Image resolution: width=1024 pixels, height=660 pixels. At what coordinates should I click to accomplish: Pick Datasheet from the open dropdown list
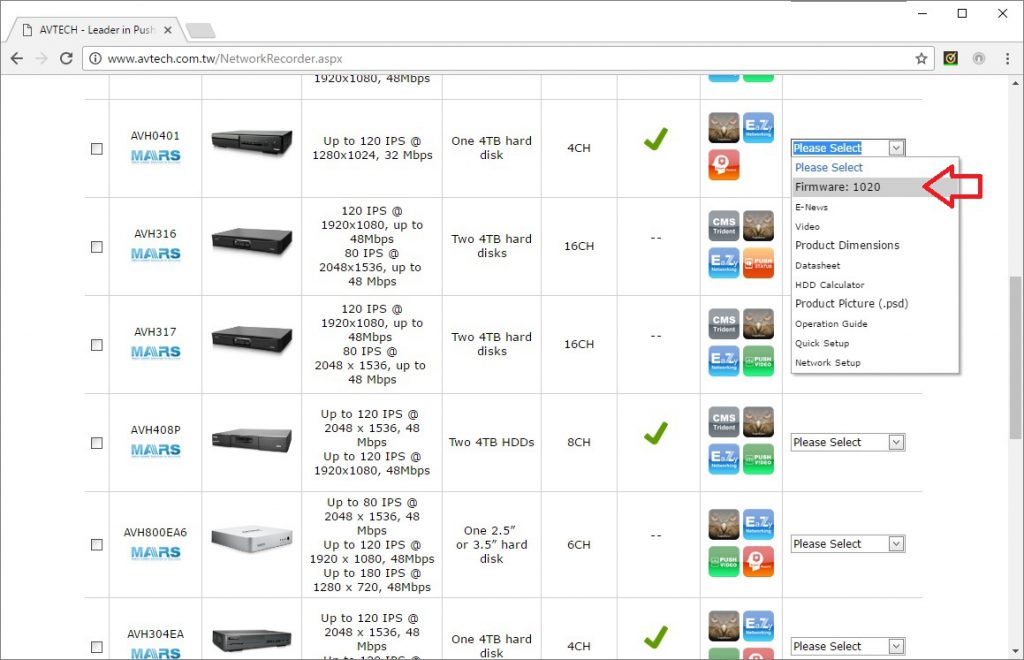(x=818, y=266)
